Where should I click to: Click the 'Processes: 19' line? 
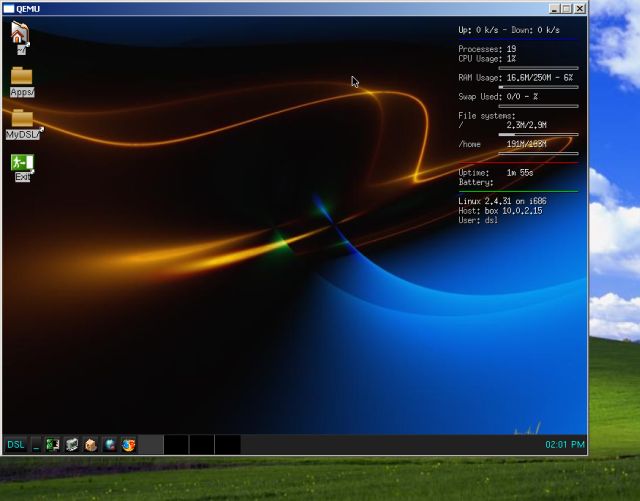[x=487, y=49]
